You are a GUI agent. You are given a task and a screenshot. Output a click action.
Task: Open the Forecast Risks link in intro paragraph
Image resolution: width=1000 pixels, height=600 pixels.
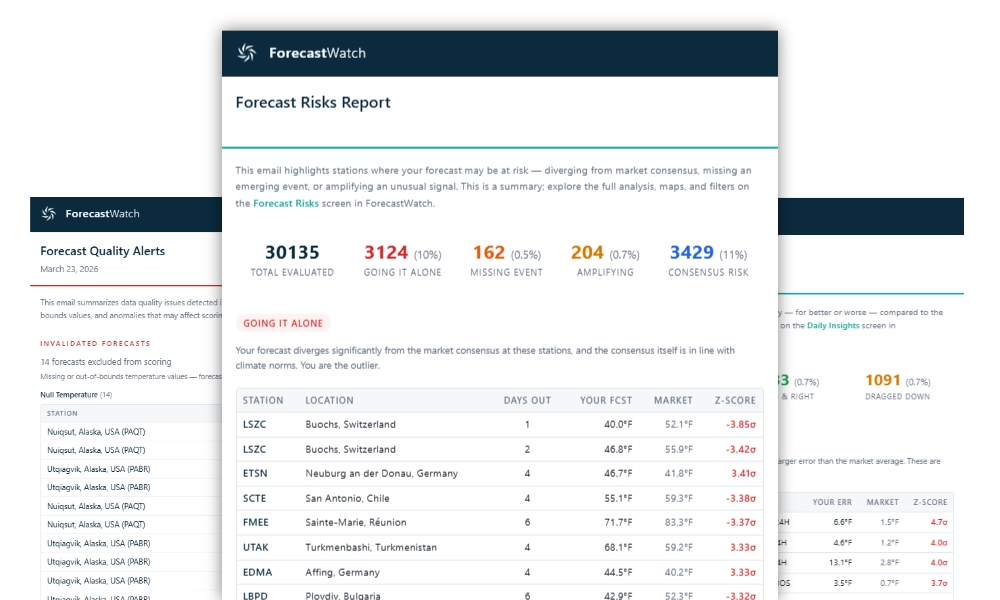click(x=286, y=203)
